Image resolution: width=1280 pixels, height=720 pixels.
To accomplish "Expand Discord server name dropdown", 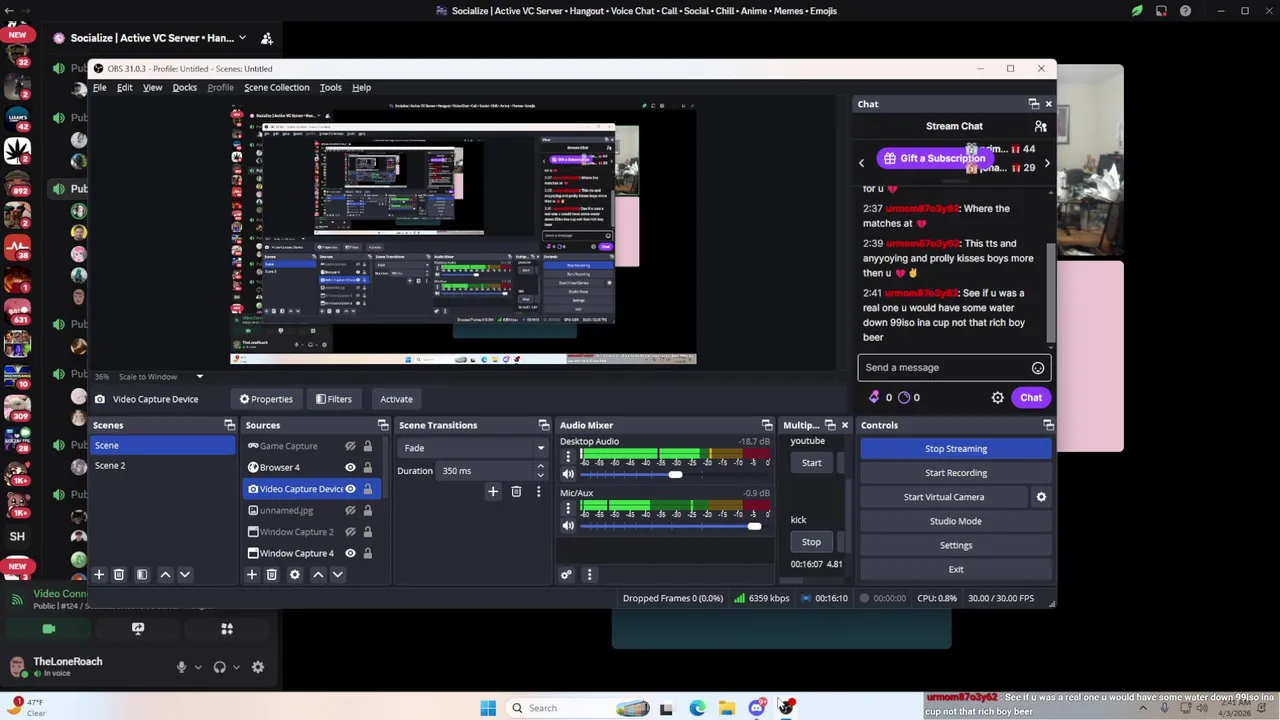I will point(242,38).
